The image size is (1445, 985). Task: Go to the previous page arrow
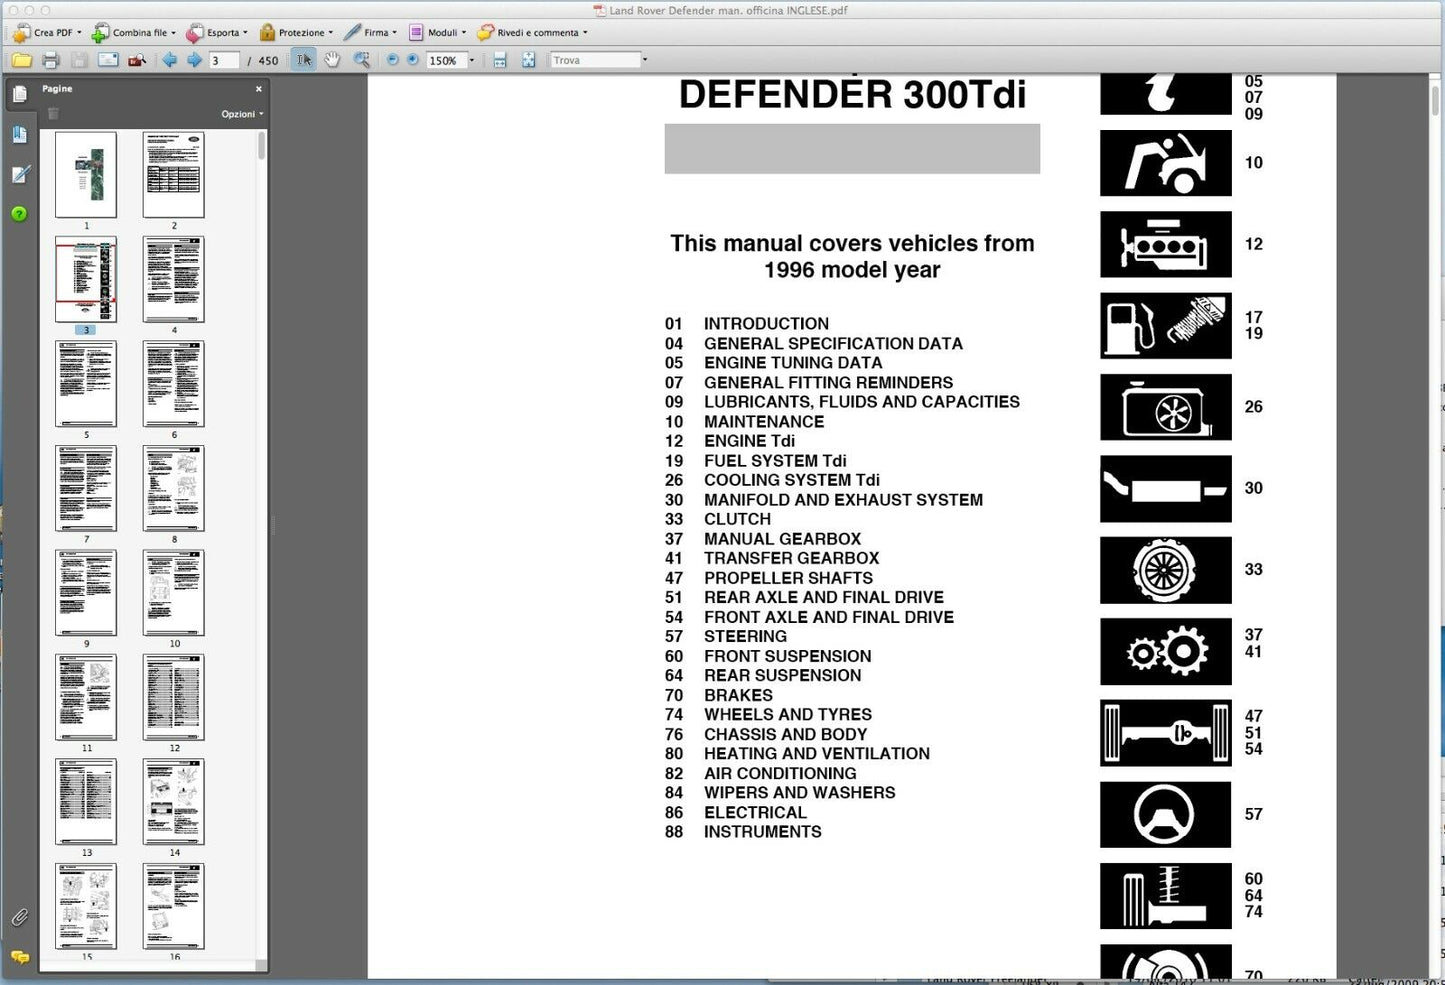point(169,60)
